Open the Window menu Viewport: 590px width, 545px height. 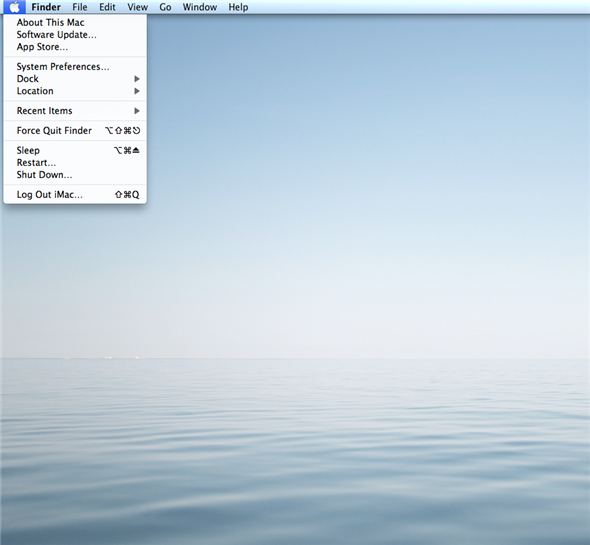[x=200, y=7]
